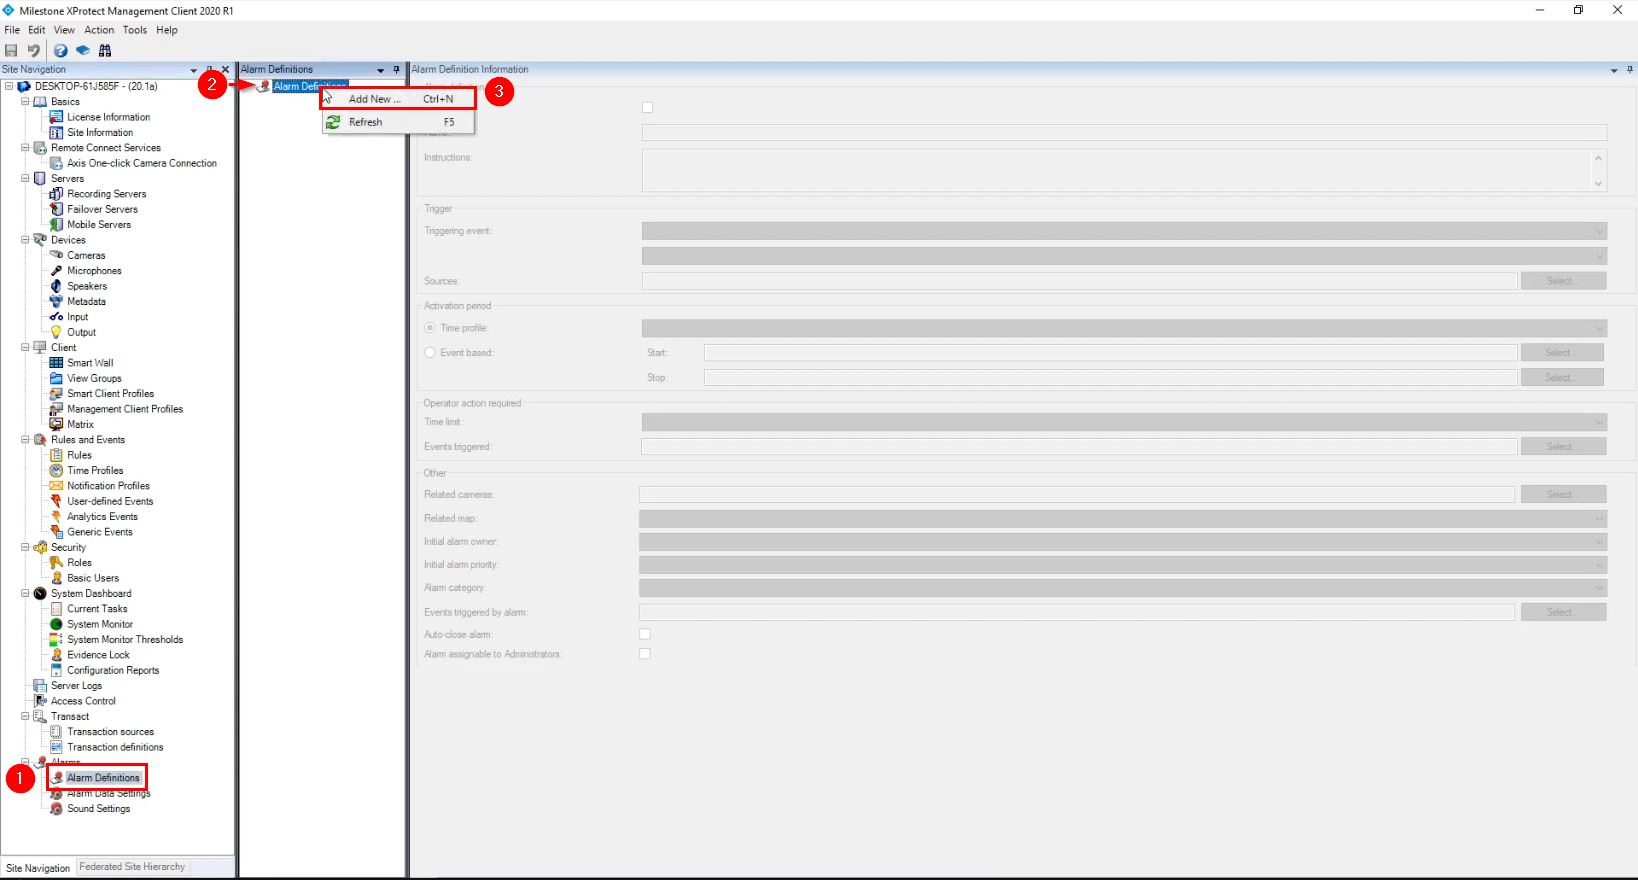Viewport: 1638px width, 880px height.
Task: Click the License Information icon
Action: point(57,117)
